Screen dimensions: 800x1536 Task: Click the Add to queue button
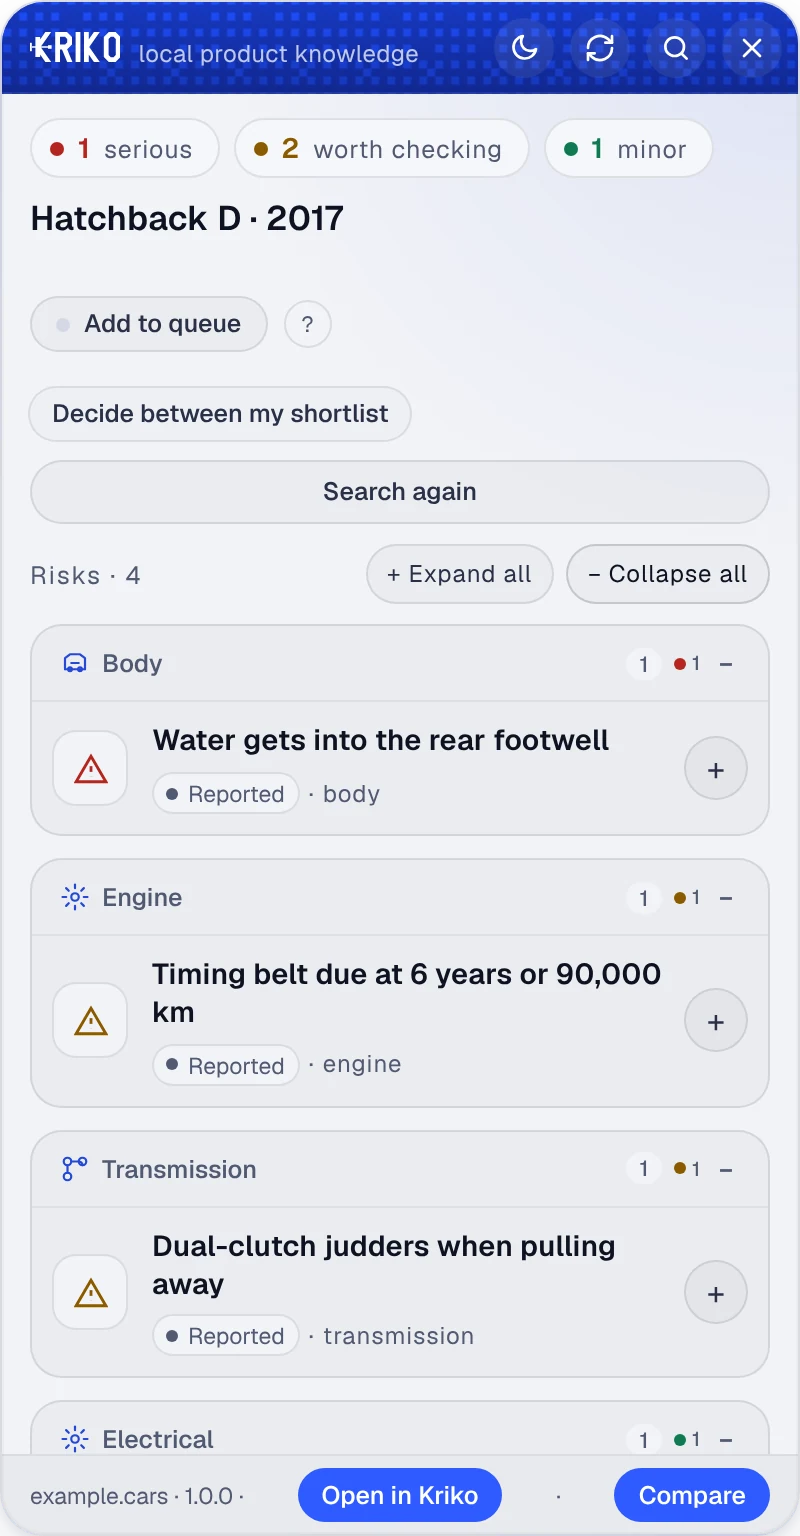pos(149,324)
